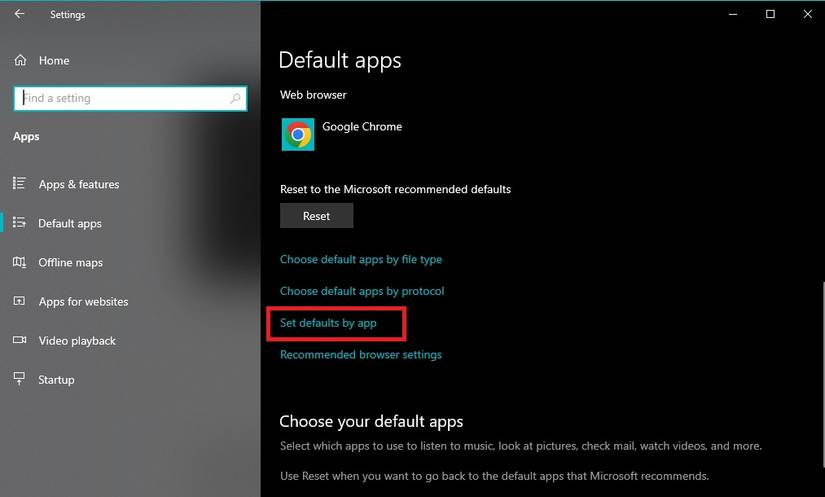Screen dimensions: 825x497
Task: Open Video playback settings
Action: (x=77, y=341)
